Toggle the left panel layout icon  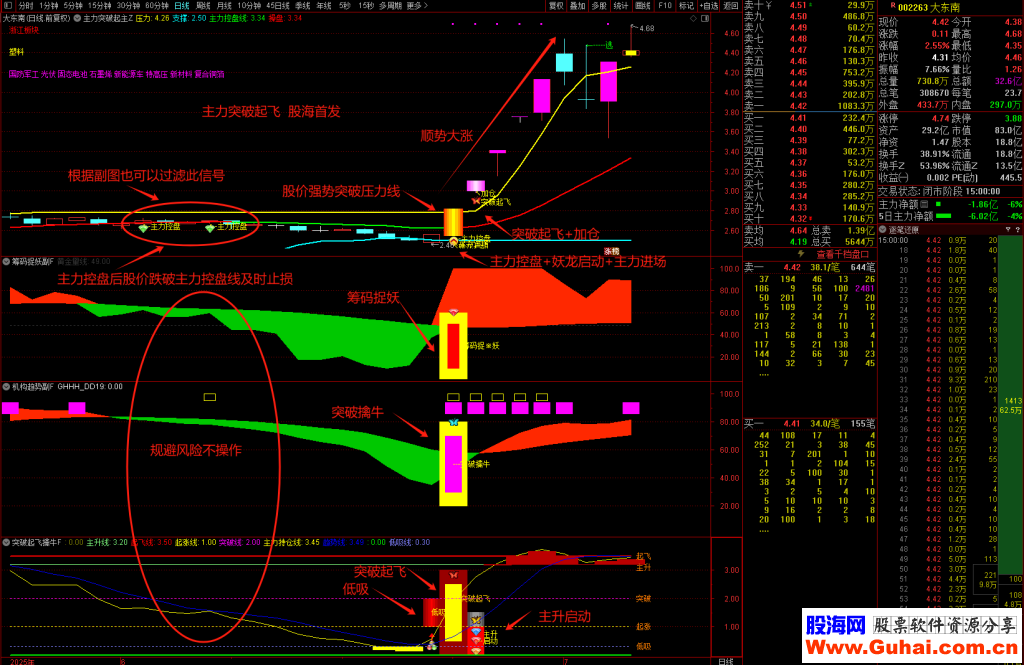tap(8, 5)
